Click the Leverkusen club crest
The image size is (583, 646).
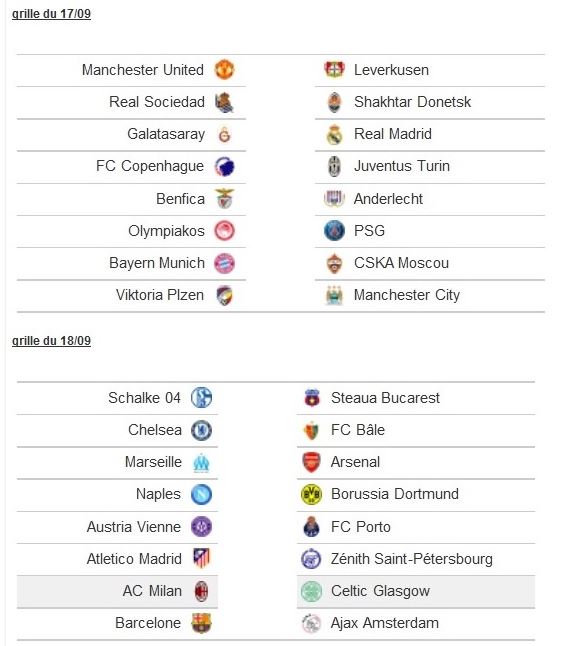coord(334,69)
